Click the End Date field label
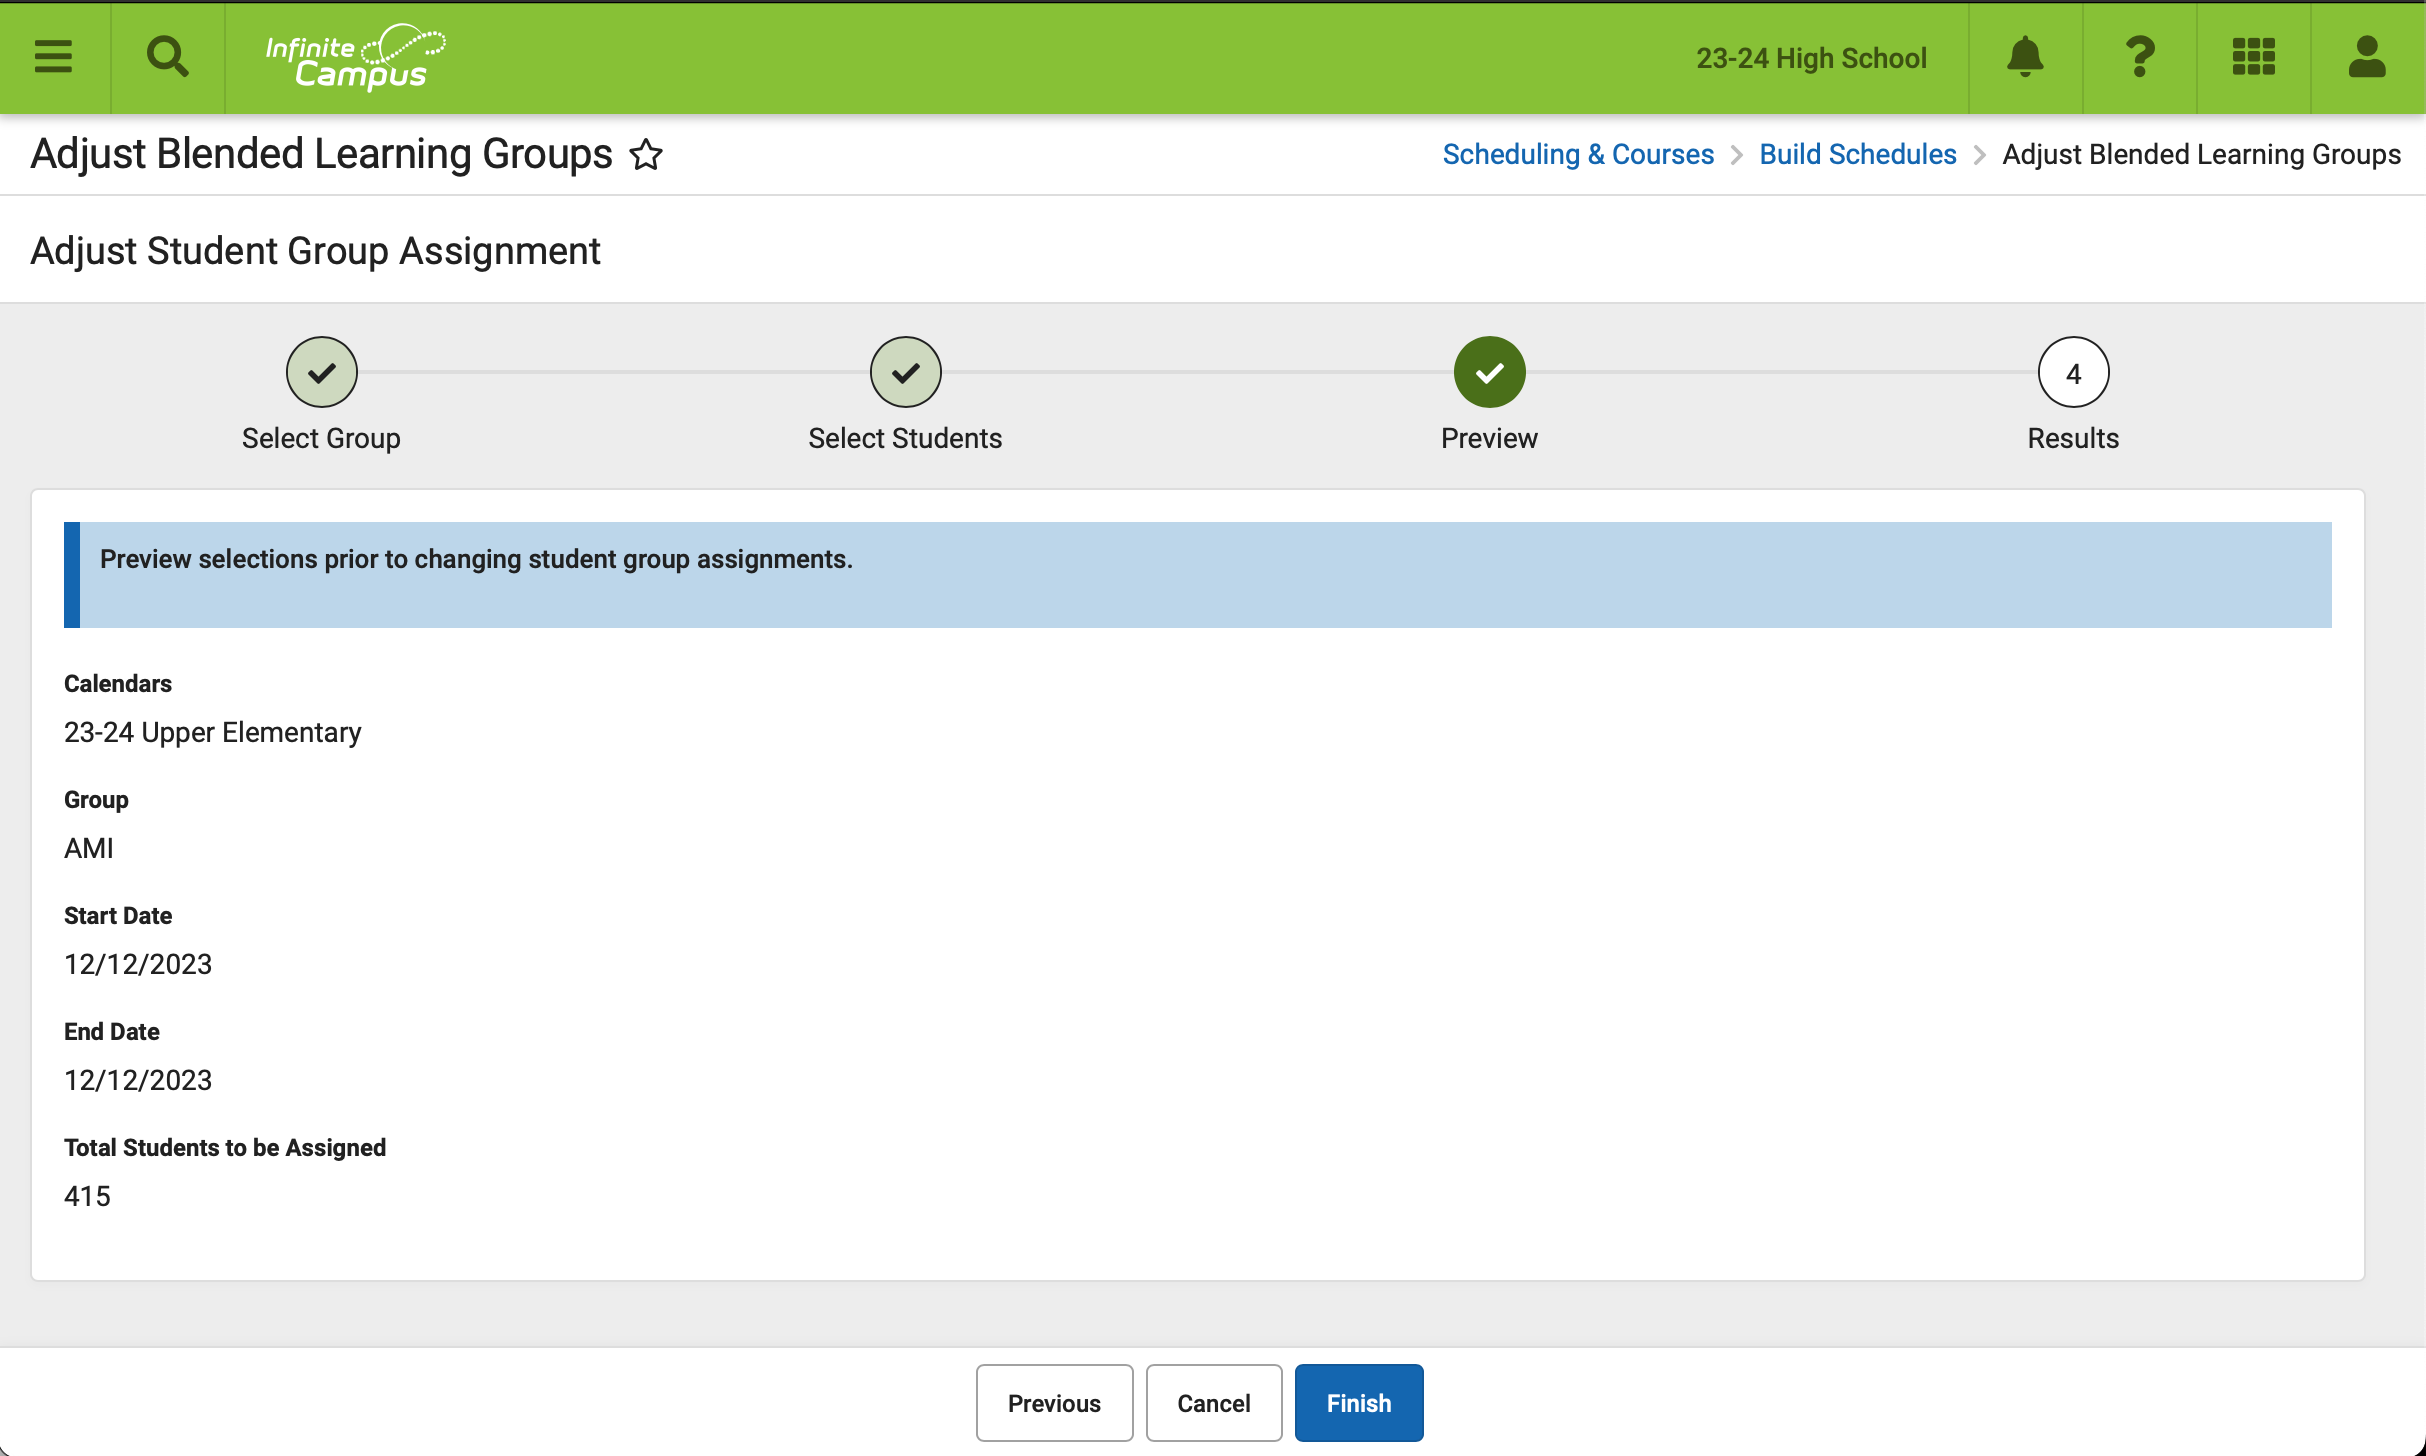 pyautogui.click(x=112, y=1032)
